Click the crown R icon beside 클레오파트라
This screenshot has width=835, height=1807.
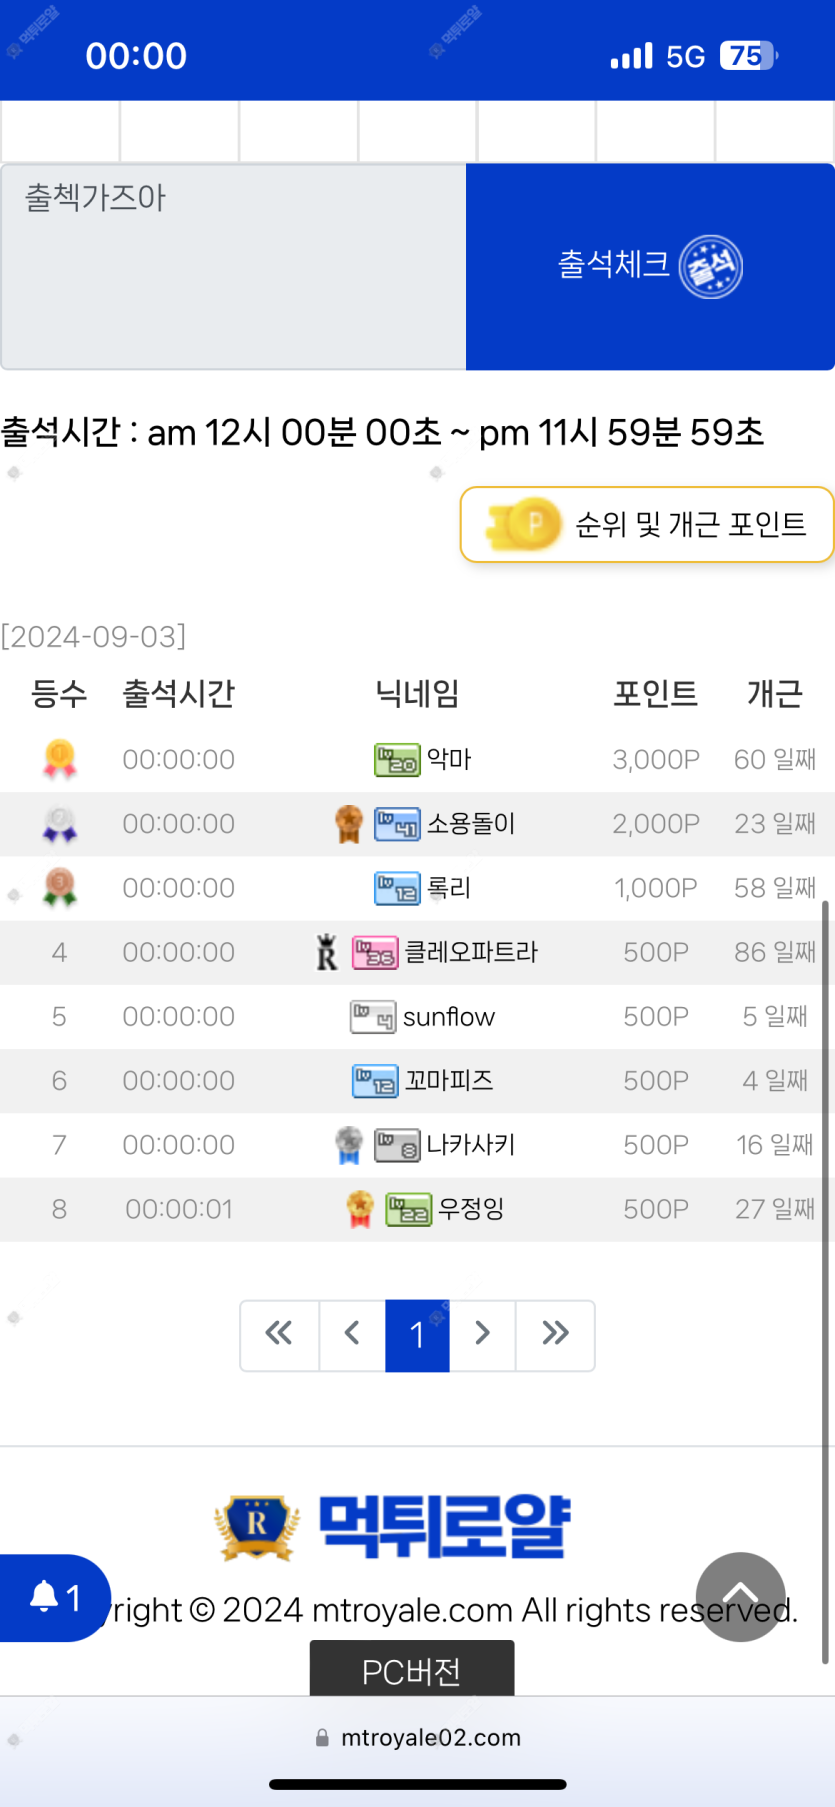327,952
